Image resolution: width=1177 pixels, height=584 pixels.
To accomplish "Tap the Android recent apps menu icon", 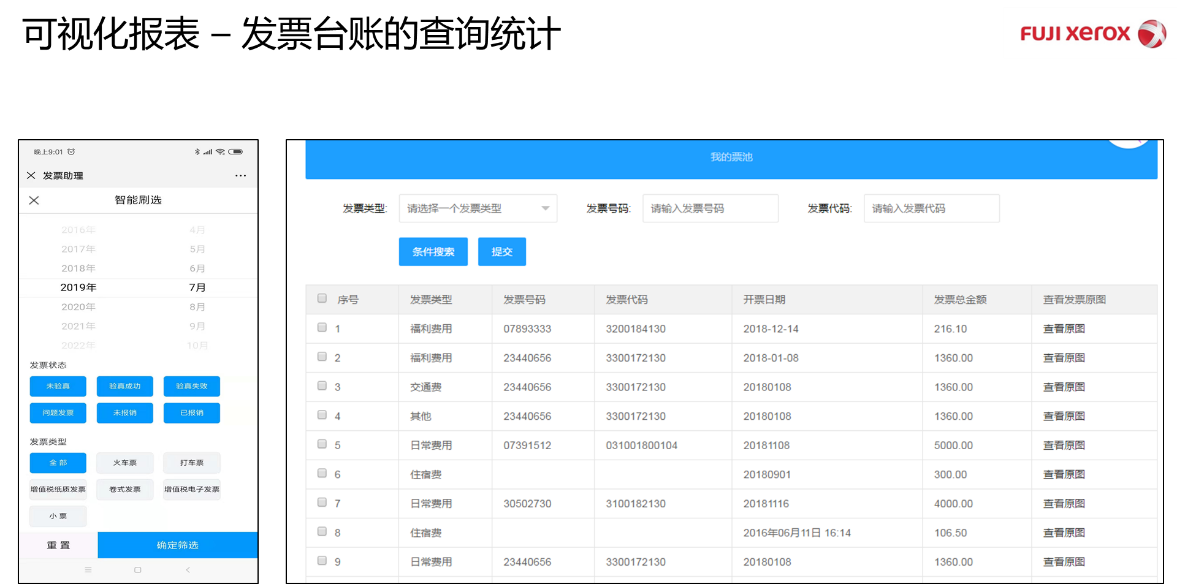I will click(x=87, y=570).
